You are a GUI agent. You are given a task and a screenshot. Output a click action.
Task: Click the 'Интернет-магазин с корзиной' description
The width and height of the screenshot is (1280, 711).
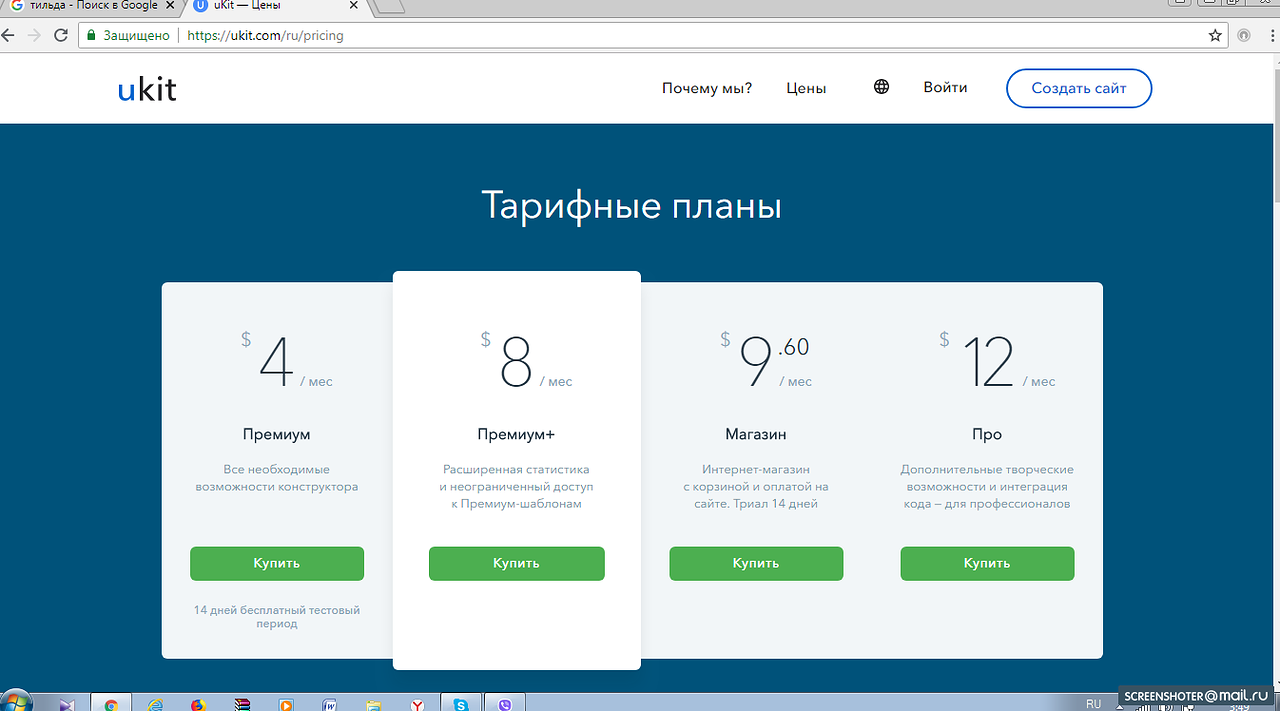756,486
